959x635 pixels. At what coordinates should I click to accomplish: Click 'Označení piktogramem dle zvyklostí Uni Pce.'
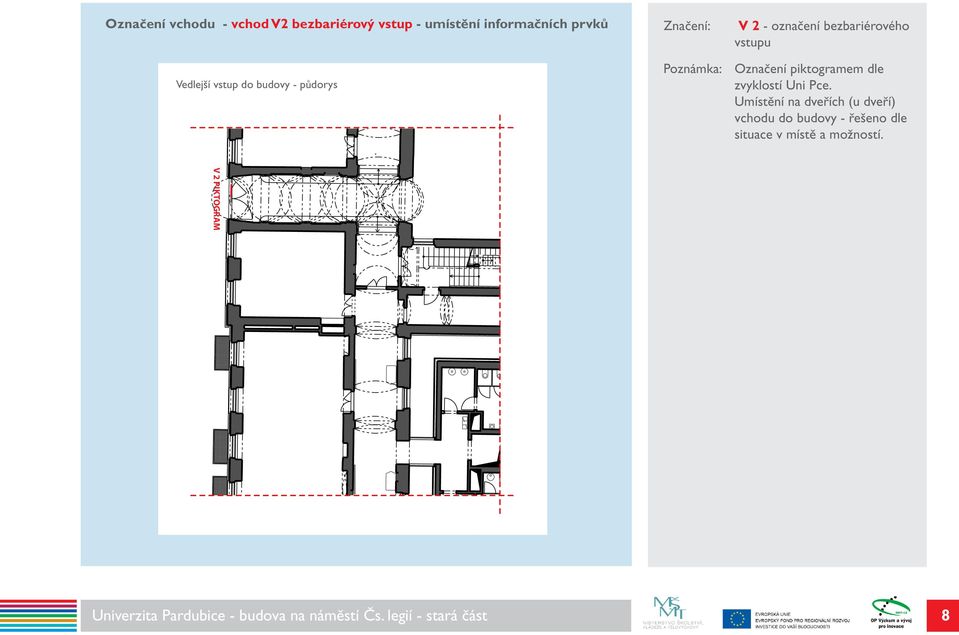point(809,77)
